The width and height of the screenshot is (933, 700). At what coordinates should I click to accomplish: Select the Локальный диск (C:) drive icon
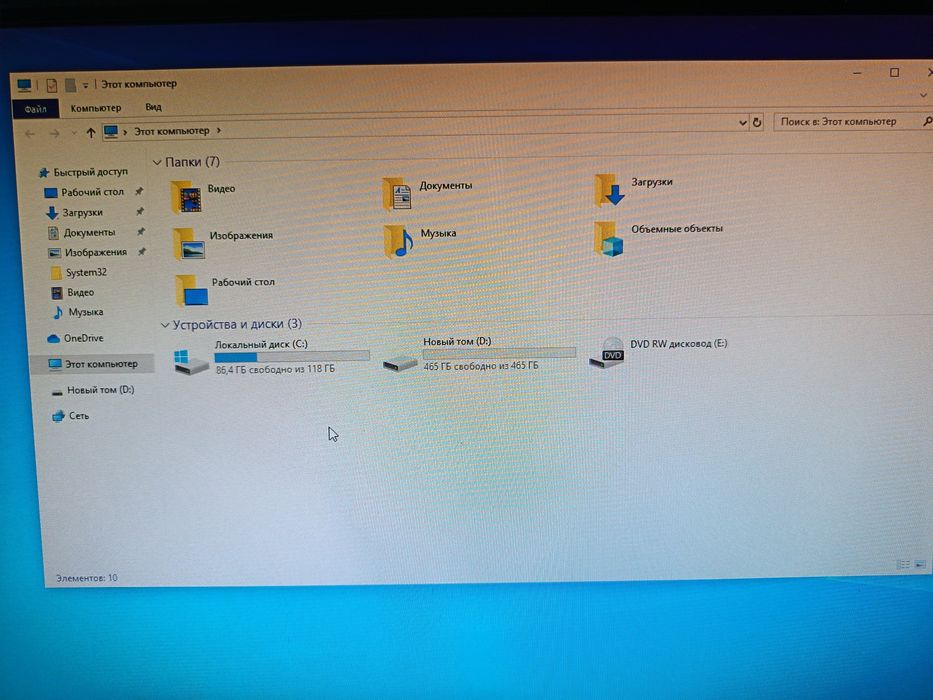pos(191,361)
